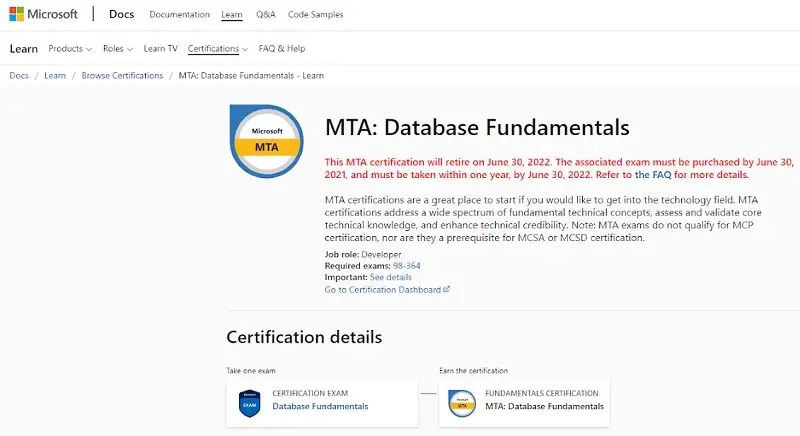Image resolution: width=800 pixels, height=436 pixels.
Task: Open Code Samples
Action: (x=315, y=14)
